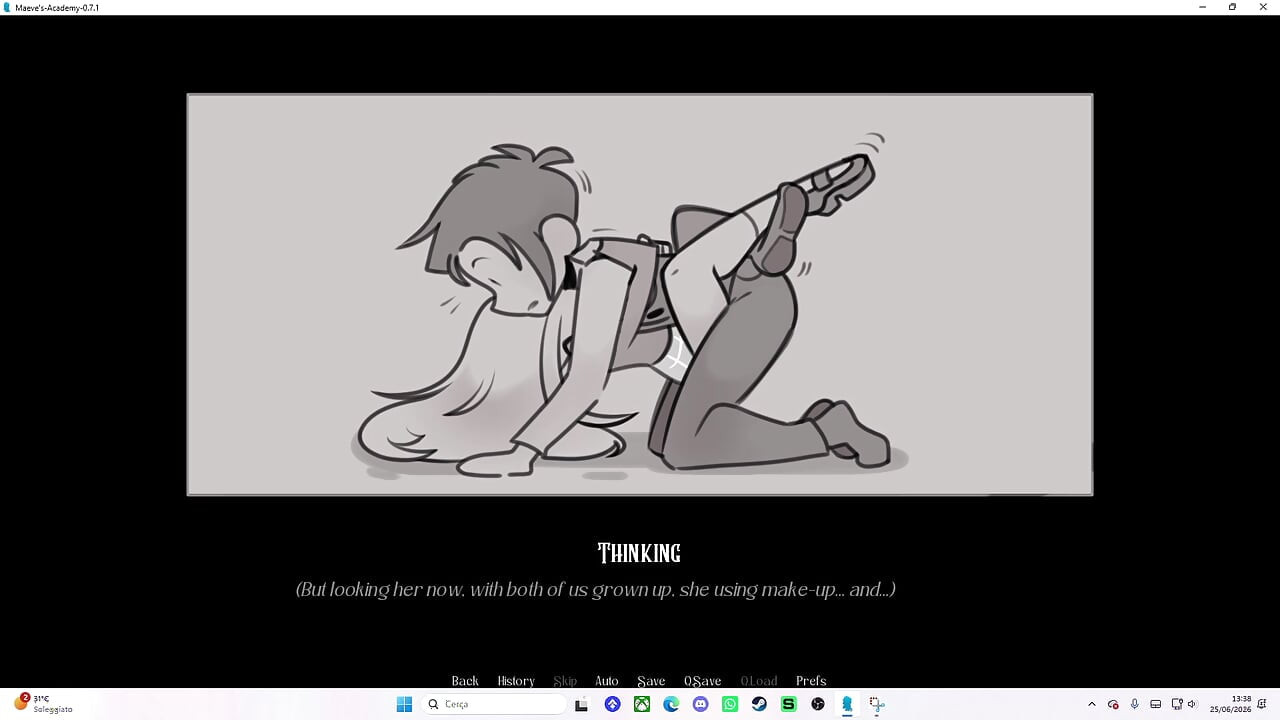Advance dialogue by clicking the story text
Screen dimensions: 1280x720
click(595, 589)
